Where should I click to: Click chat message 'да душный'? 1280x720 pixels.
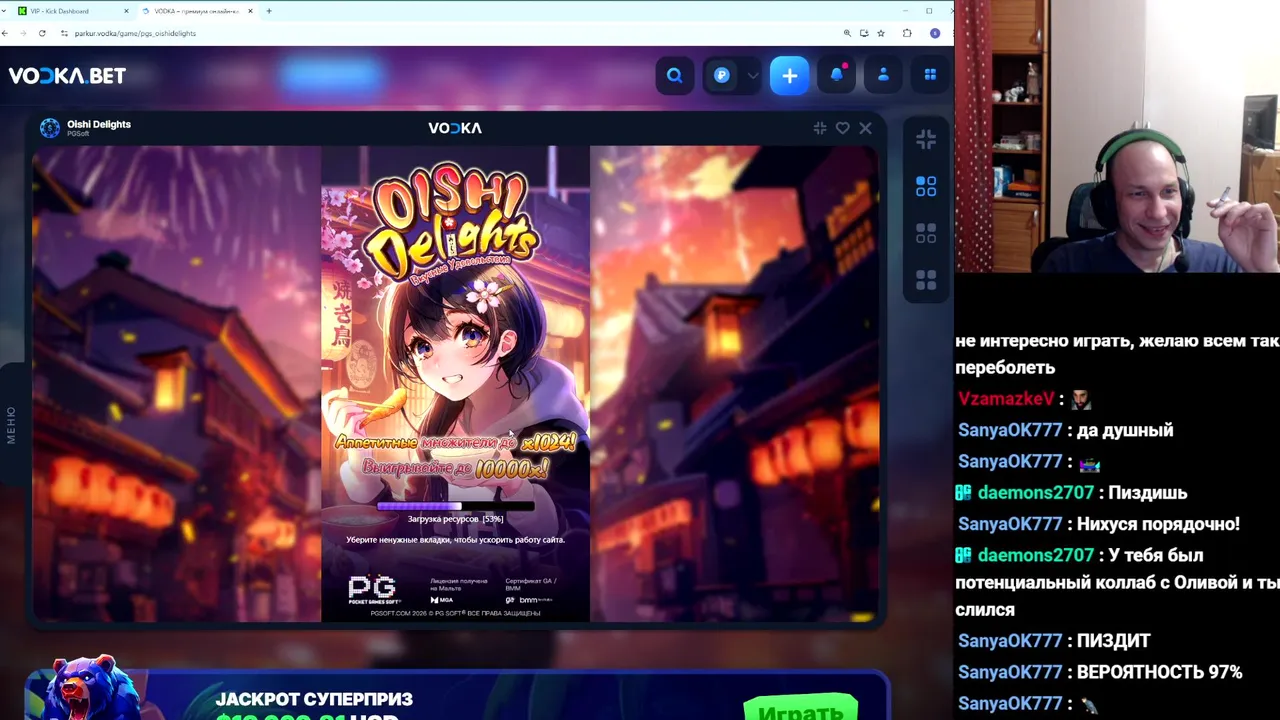point(1125,430)
